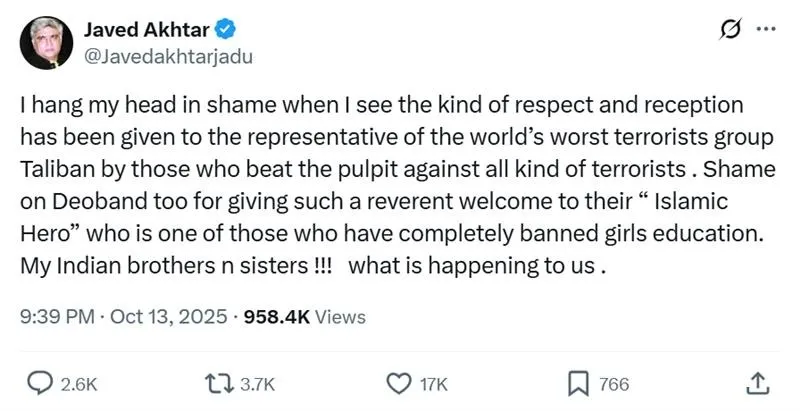Click the Grok icon beside More
Viewport: 800px width, 411px height.
coord(732,31)
